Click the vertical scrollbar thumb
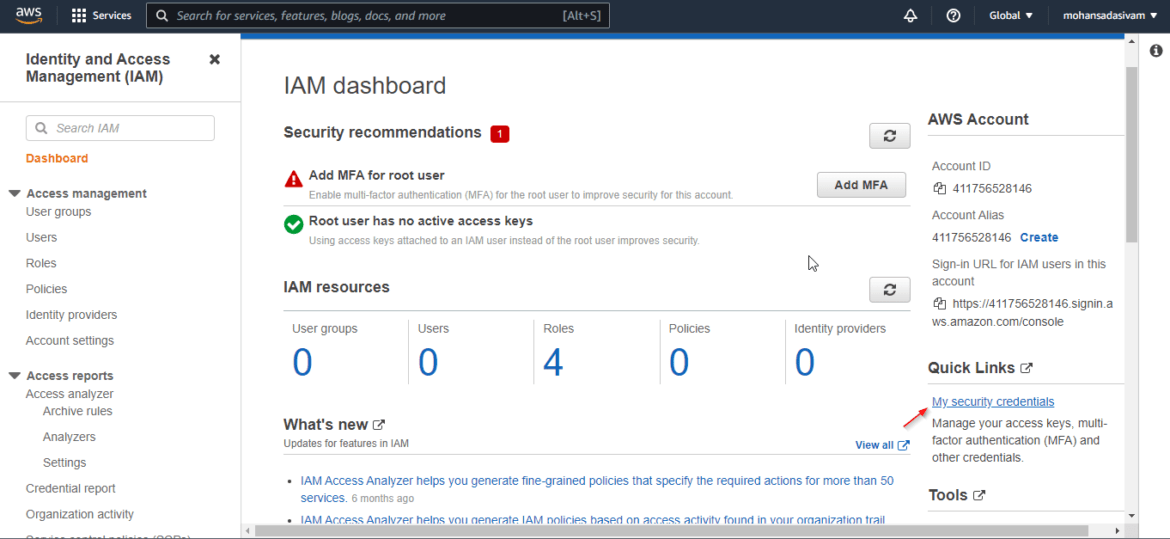This screenshot has height=539, width=1170. coord(1131,153)
